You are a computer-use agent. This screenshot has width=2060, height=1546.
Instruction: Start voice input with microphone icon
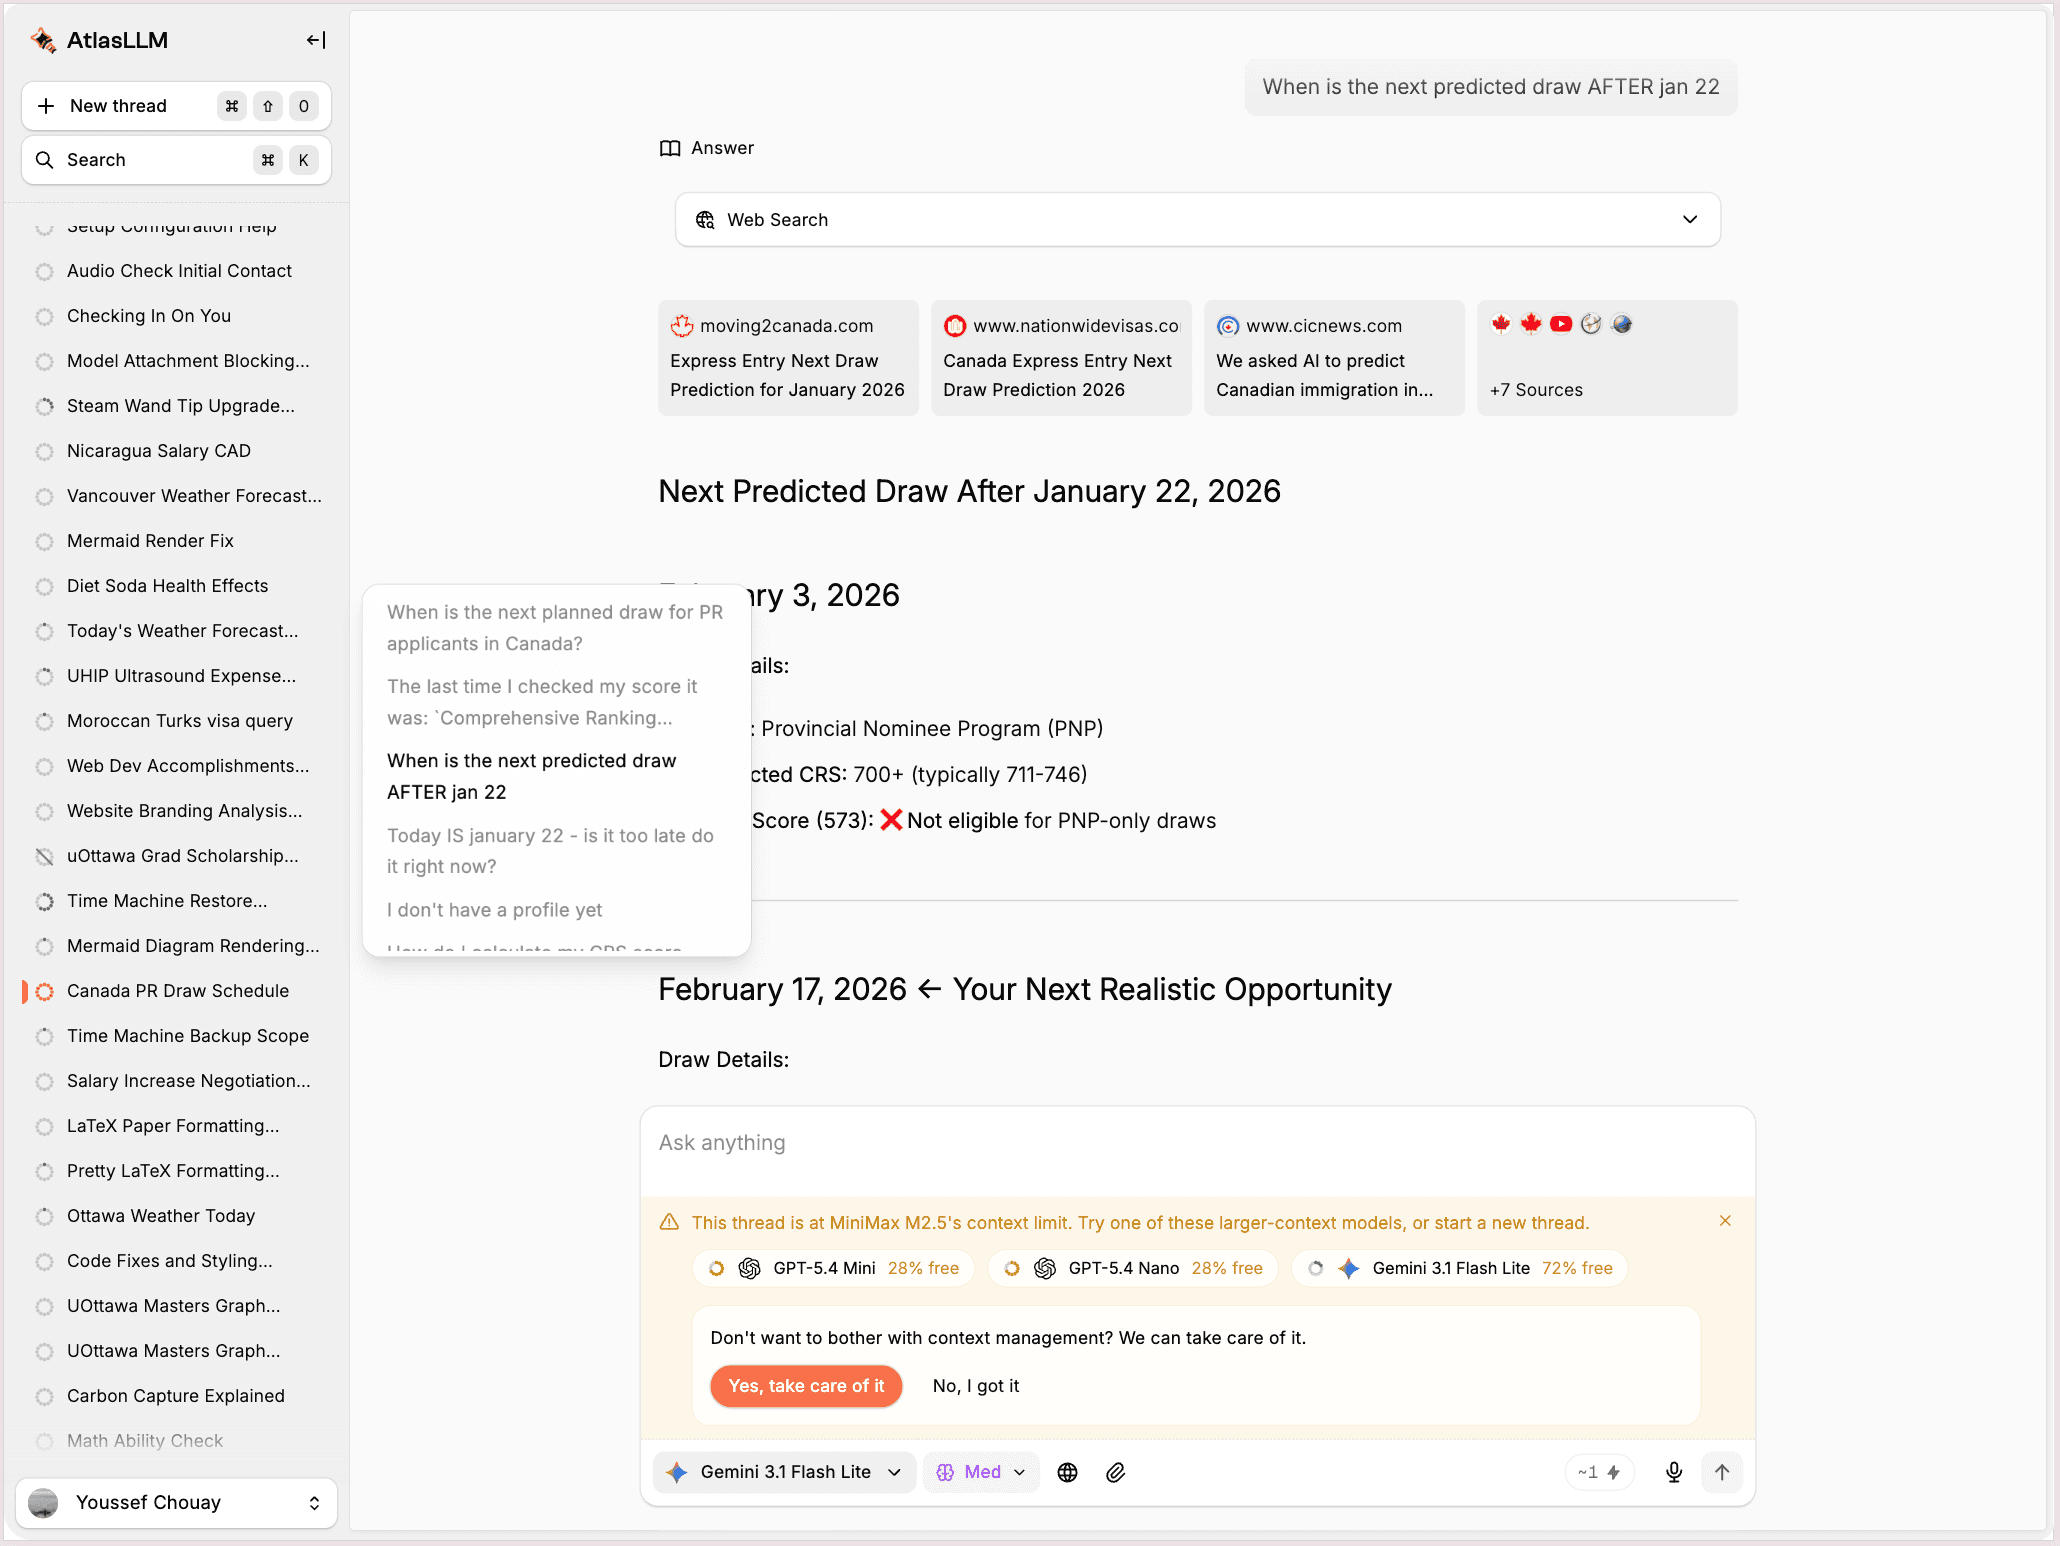pos(1674,1472)
